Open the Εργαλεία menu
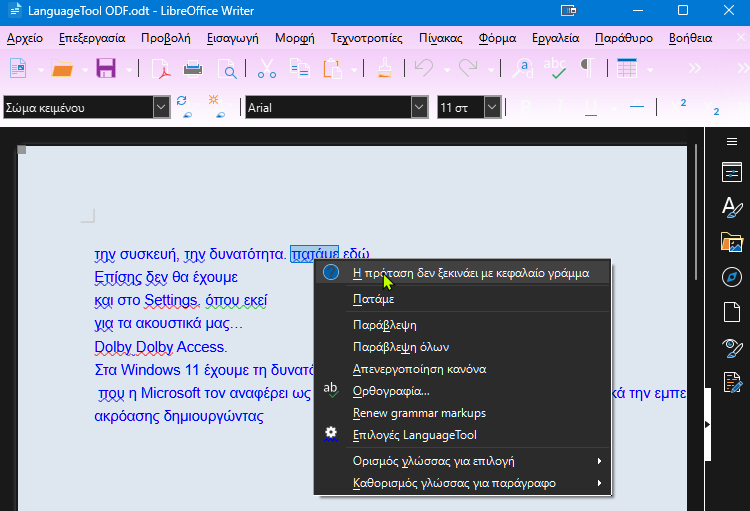Screen dimensions: 750x511 pos(555,38)
